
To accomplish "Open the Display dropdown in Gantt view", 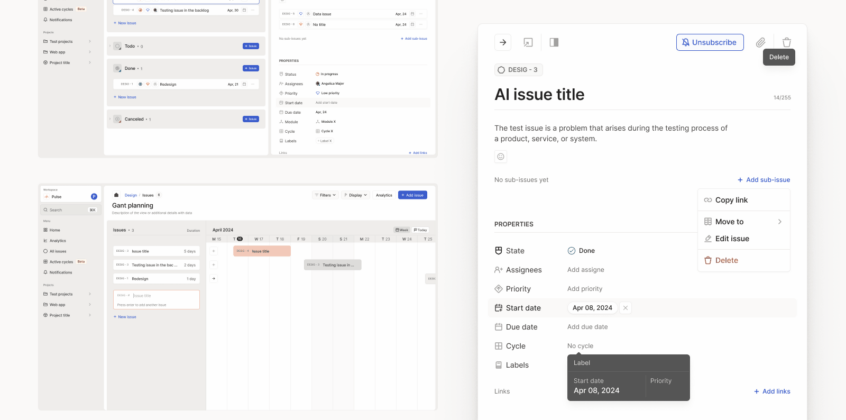I will [x=354, y=194].
